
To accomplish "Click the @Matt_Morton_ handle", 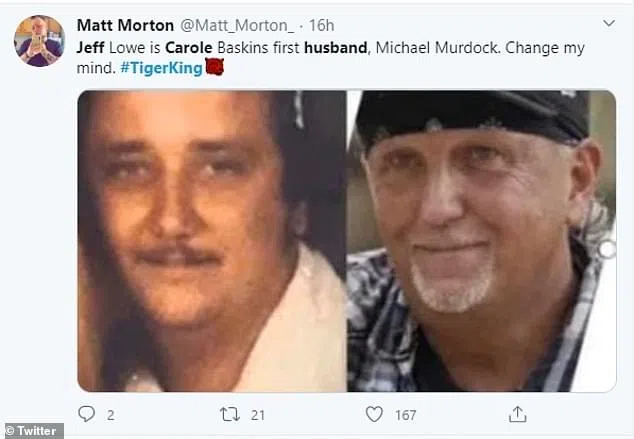I will coord(237,25).
